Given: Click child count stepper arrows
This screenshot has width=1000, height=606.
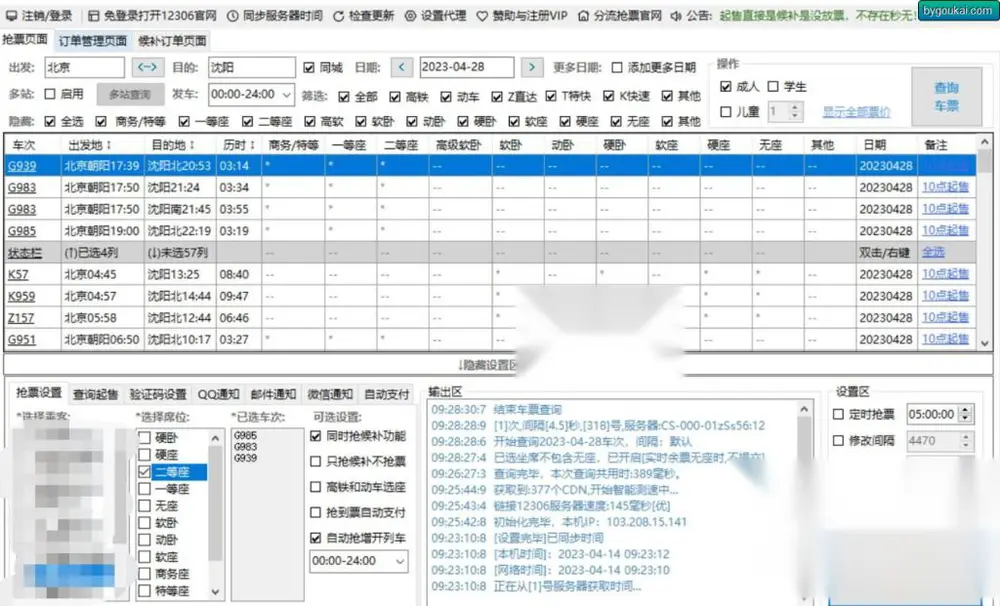Looking at the screenshot, I should tap(795, 112).
